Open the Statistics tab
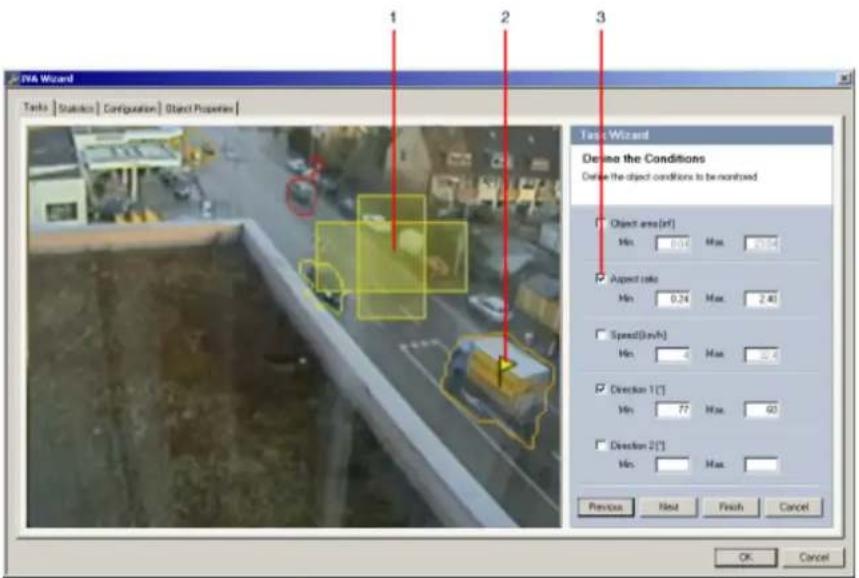Viewport: 859px width, 578px height. click(76, 108)
